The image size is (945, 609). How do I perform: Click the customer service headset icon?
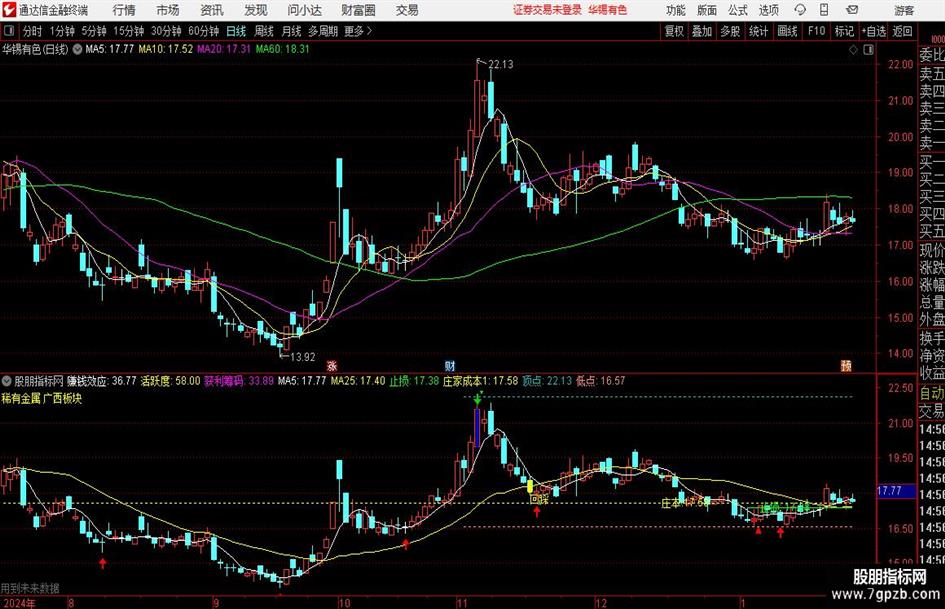click(x=800, y=10)
